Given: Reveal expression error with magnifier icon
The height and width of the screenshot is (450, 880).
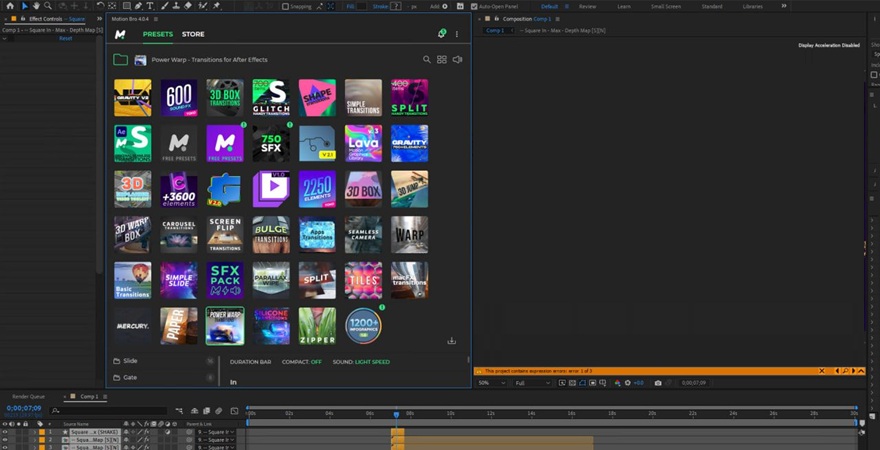Looking at the screenshot, I should (x=845, y=371).
